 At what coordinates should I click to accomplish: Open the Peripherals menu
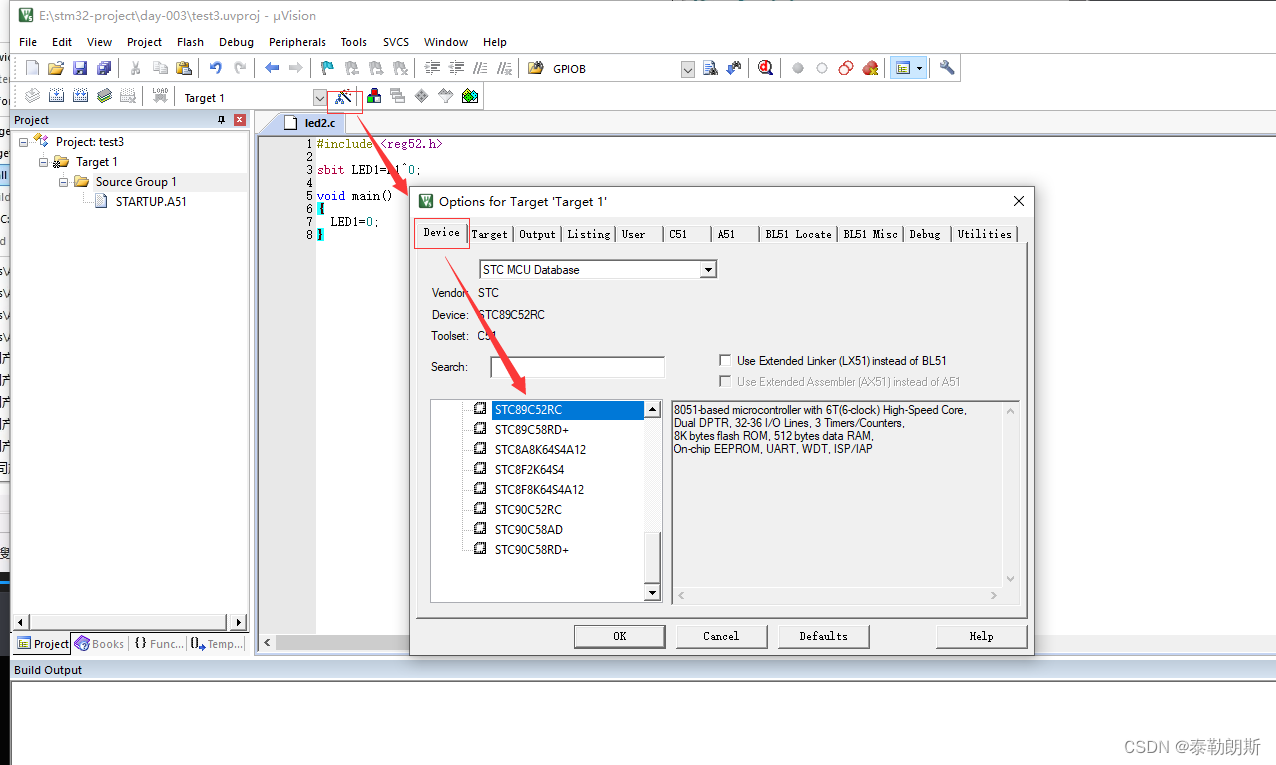tap(297, 42)
